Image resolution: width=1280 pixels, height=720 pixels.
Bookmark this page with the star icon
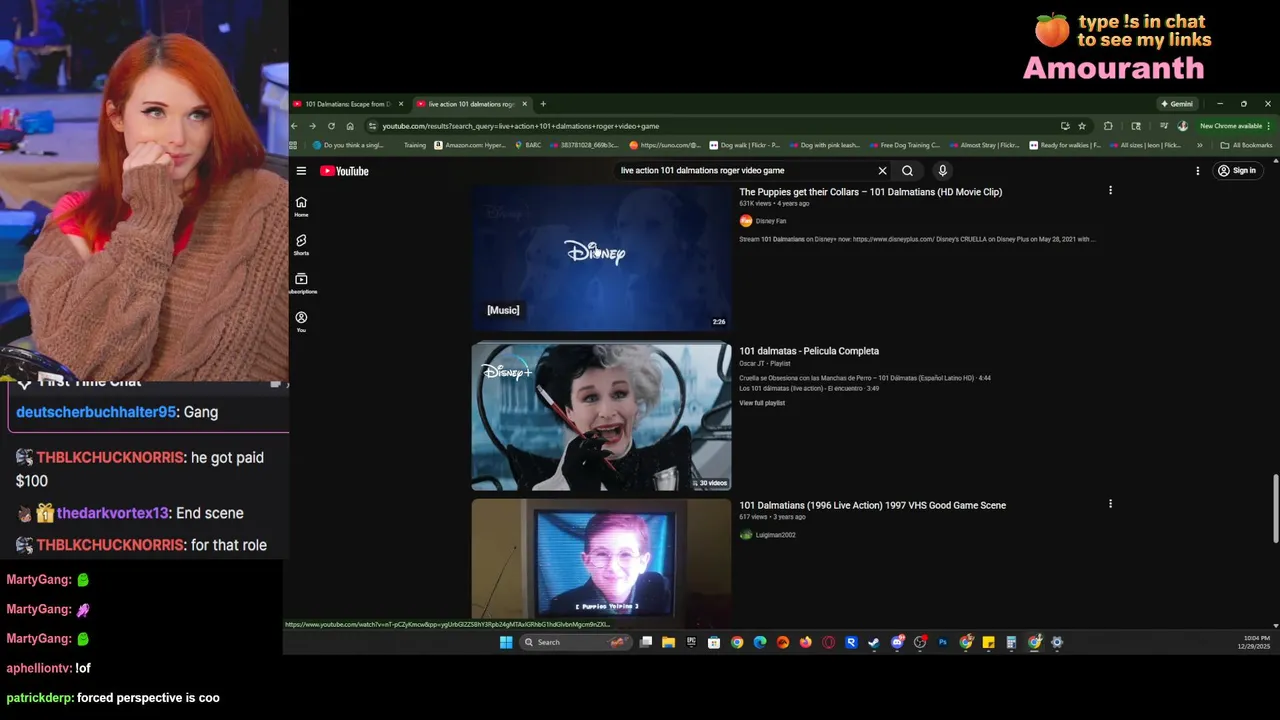click(1082, 126)
